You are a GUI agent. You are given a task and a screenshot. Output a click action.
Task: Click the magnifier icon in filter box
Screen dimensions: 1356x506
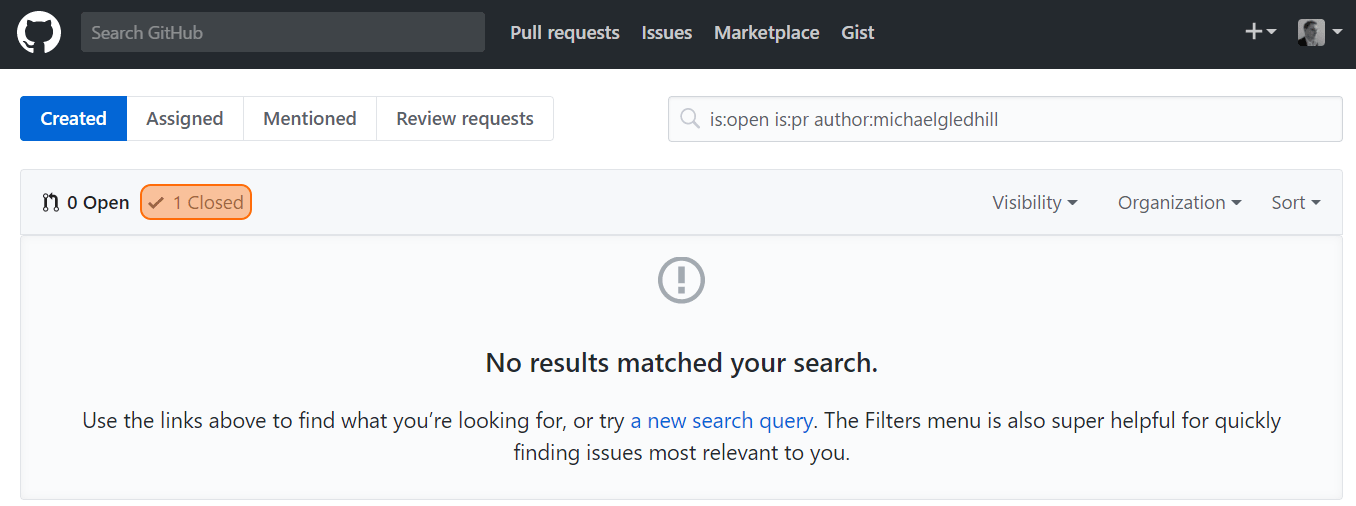(689, 119)
